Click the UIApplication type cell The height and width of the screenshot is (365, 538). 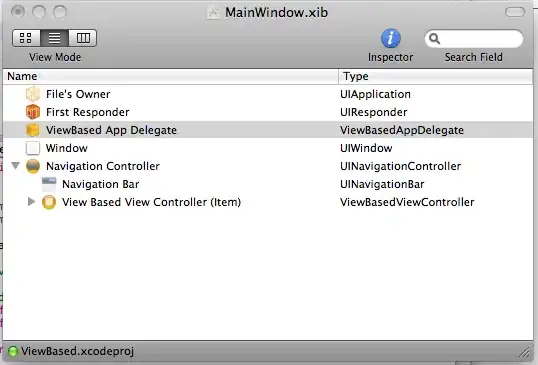click(375, 94)
